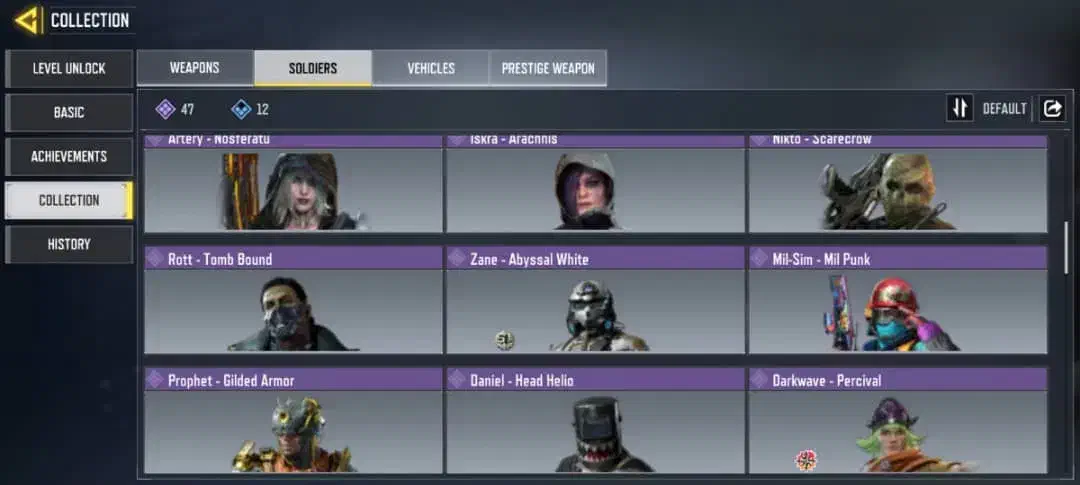The image size is (1080, 485).
Task: Click rarity diamond on Daniel - Head Helio
Action: pyautogui.click(x=457, y=380)
